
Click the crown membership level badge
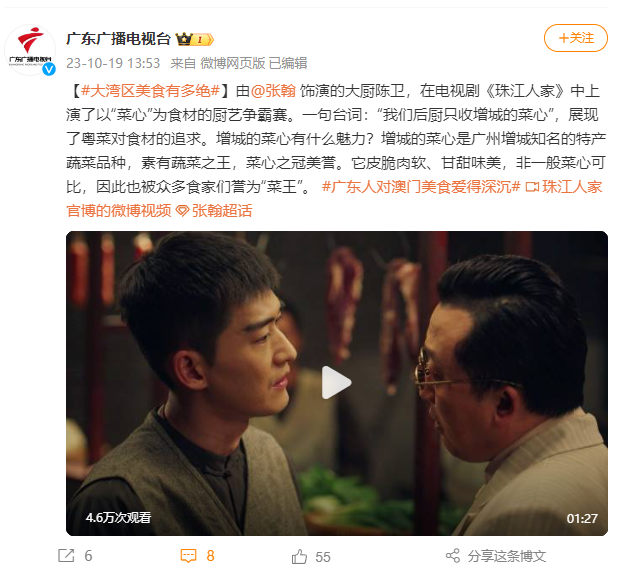click(x=195, y=39)
